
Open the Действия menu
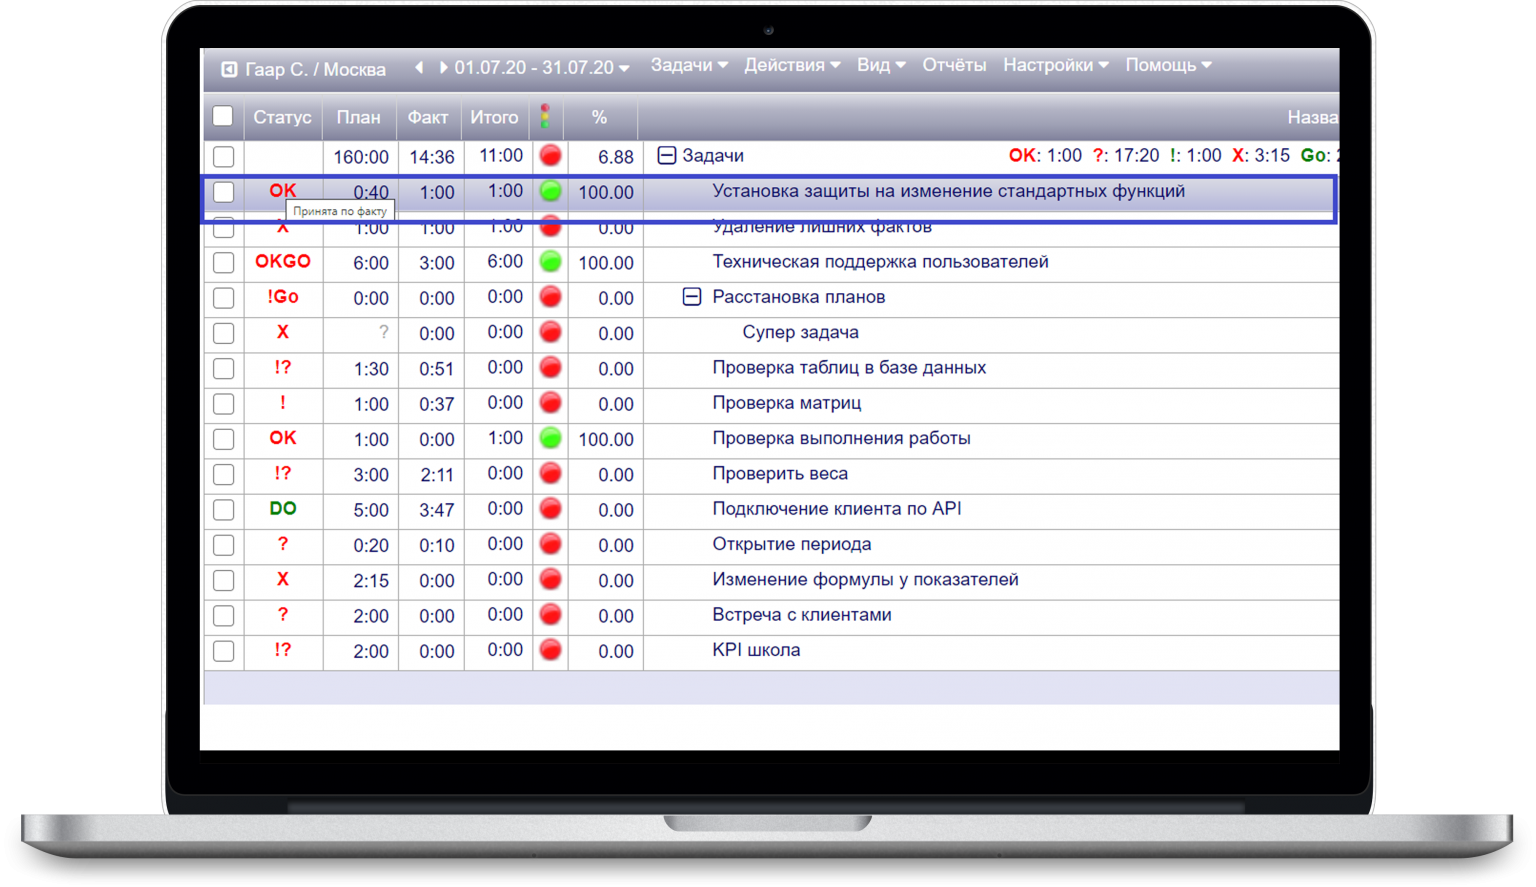pos(791,65)
